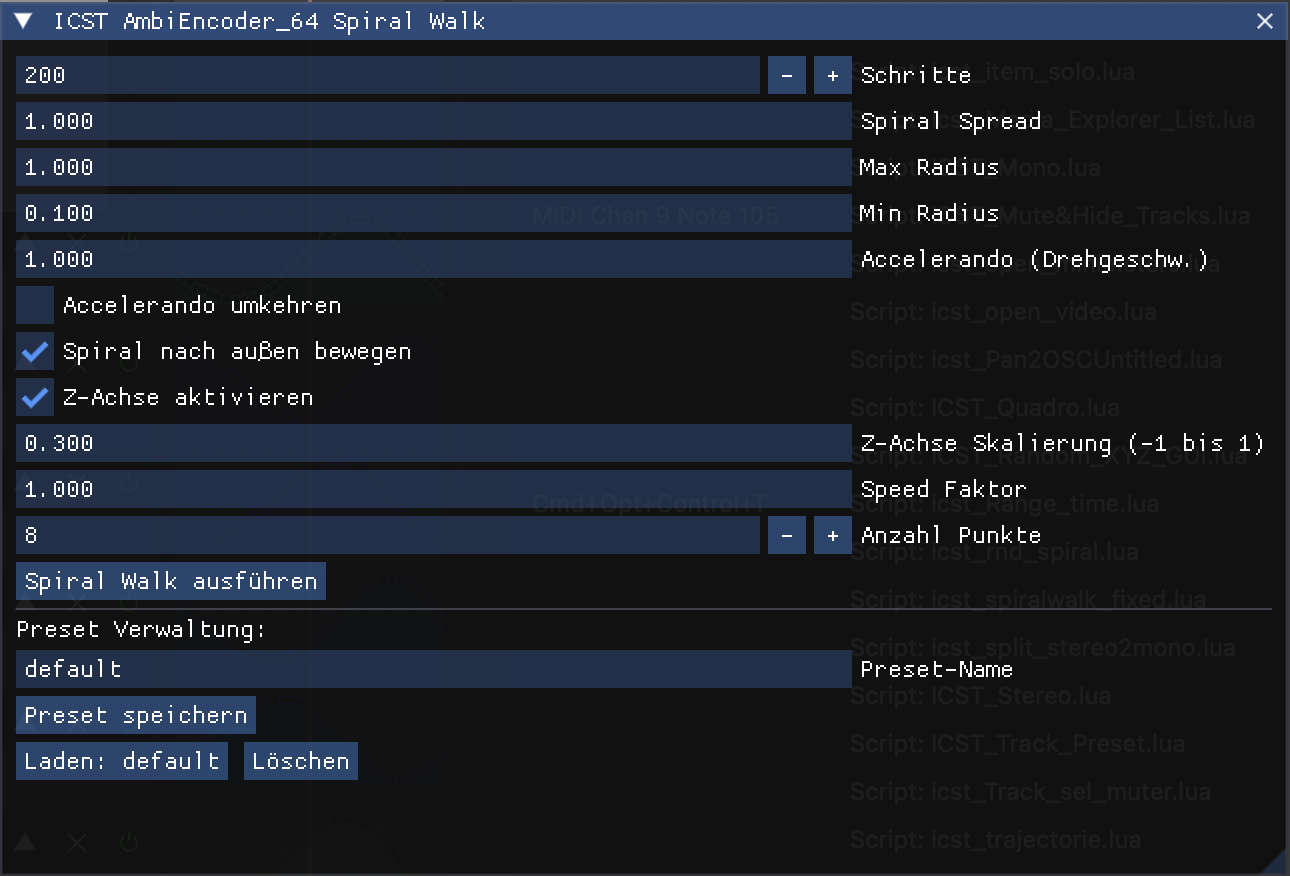Decrease Schritte with the minus button
Screen dimensions: 1290x876
(x=787, y=75)
